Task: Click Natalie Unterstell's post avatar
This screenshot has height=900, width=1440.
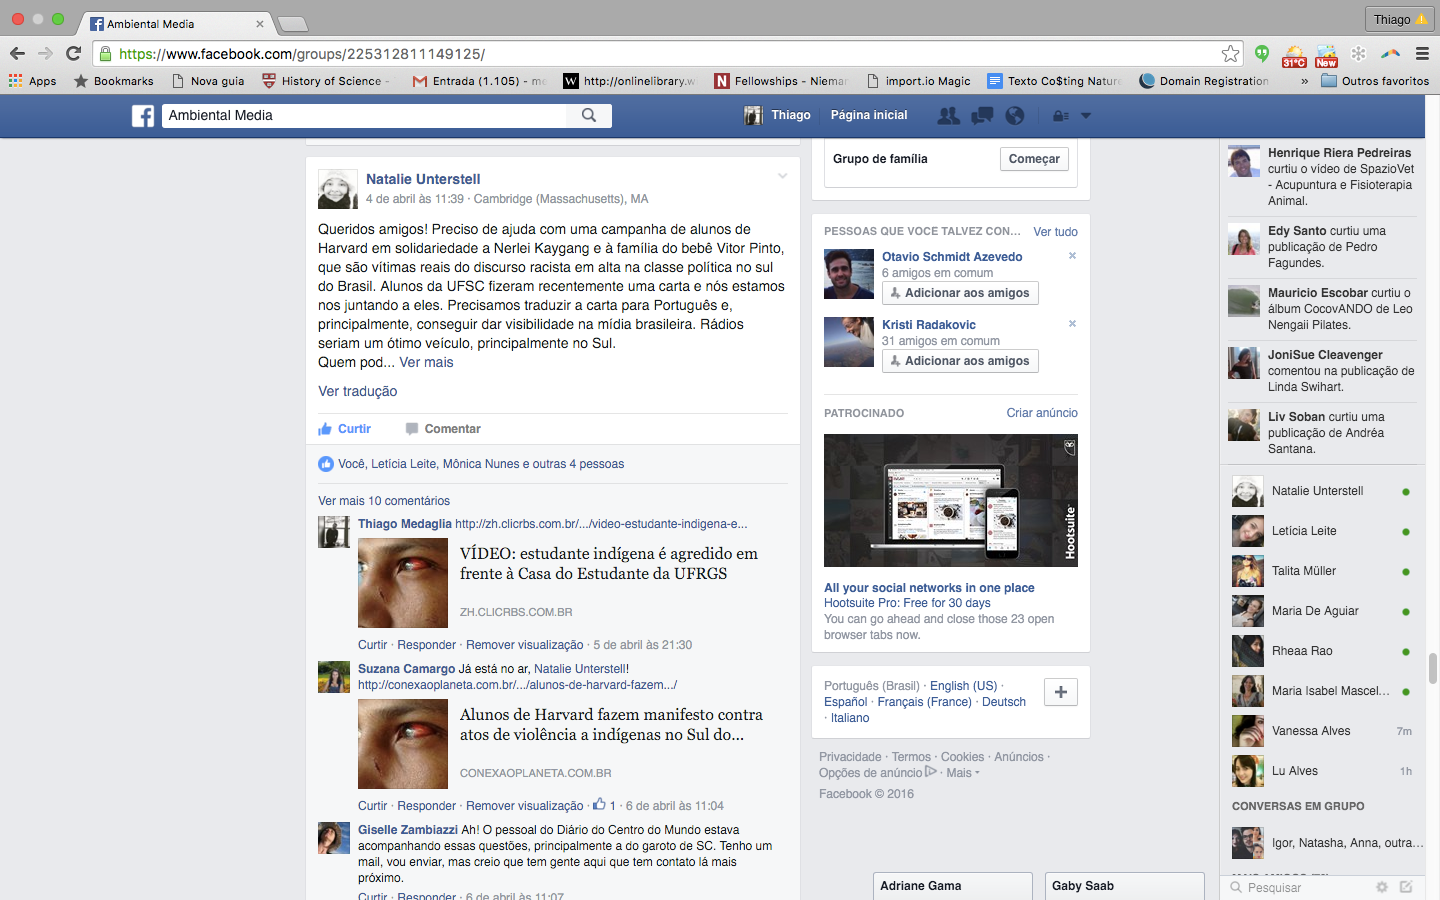Action: click(338, 189)
